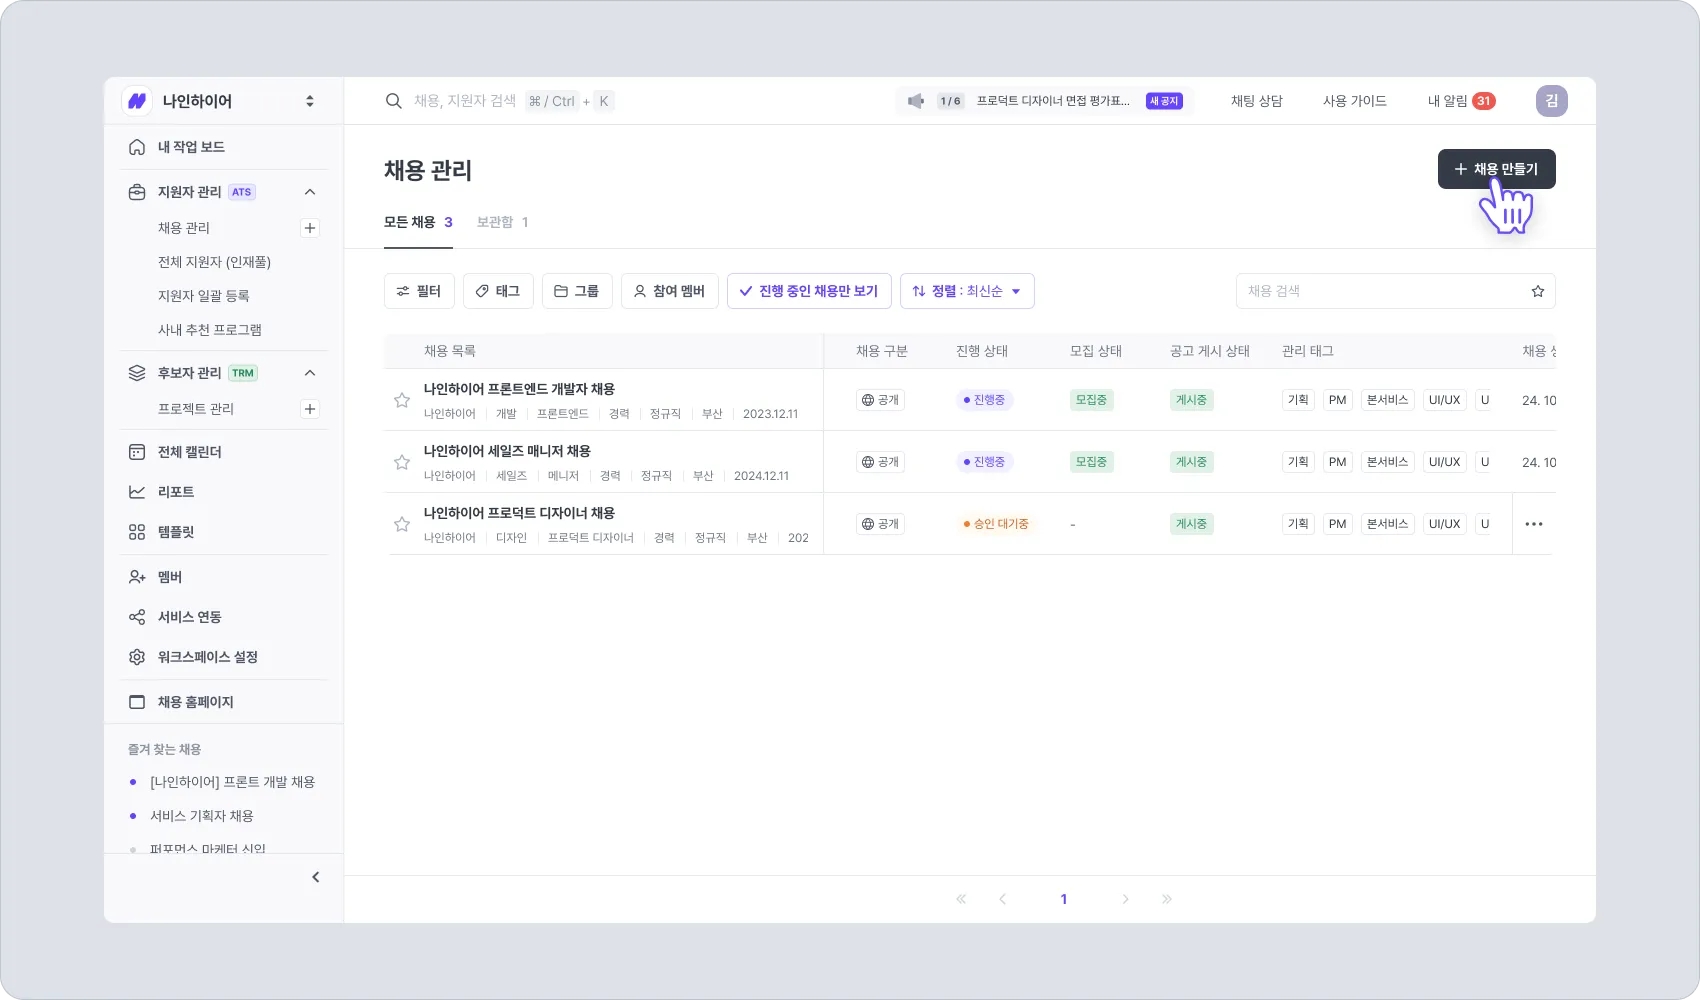Screen dimensions: 1700x1000
Task: Click the 나인하이어 logo icon
Action: pos(137,101)
